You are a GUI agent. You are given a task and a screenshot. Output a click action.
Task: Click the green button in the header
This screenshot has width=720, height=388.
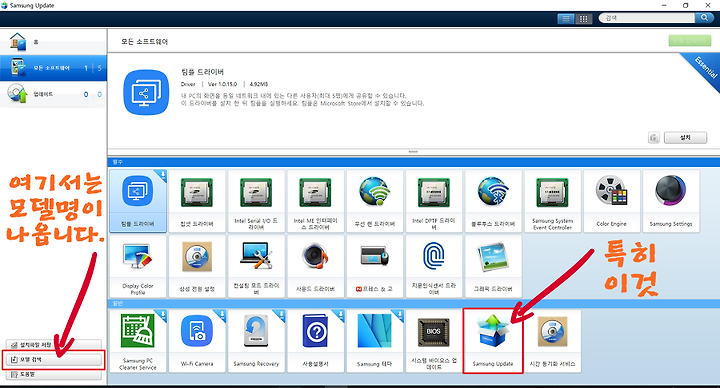690,40
